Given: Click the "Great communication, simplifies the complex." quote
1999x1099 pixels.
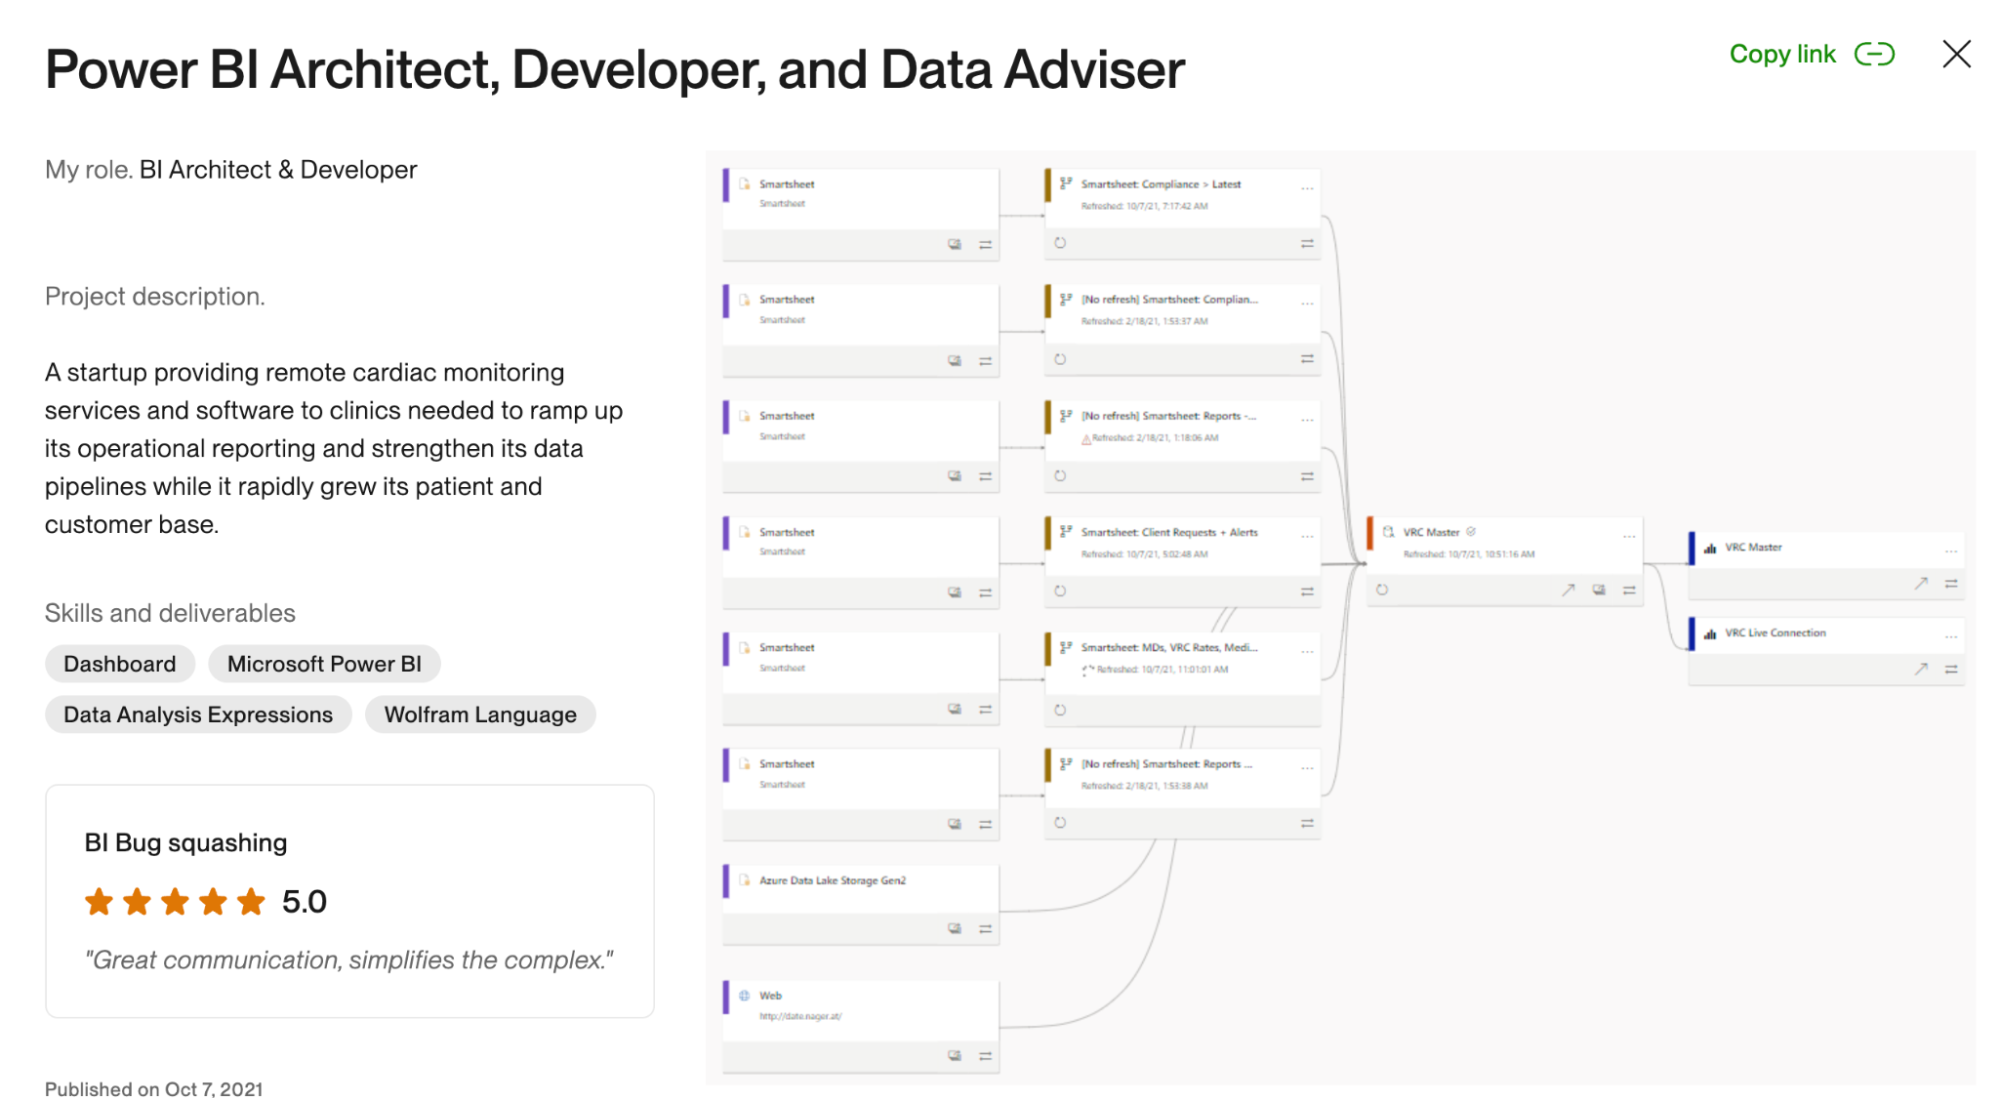Looking at the screenshot, I should (349, 960).
